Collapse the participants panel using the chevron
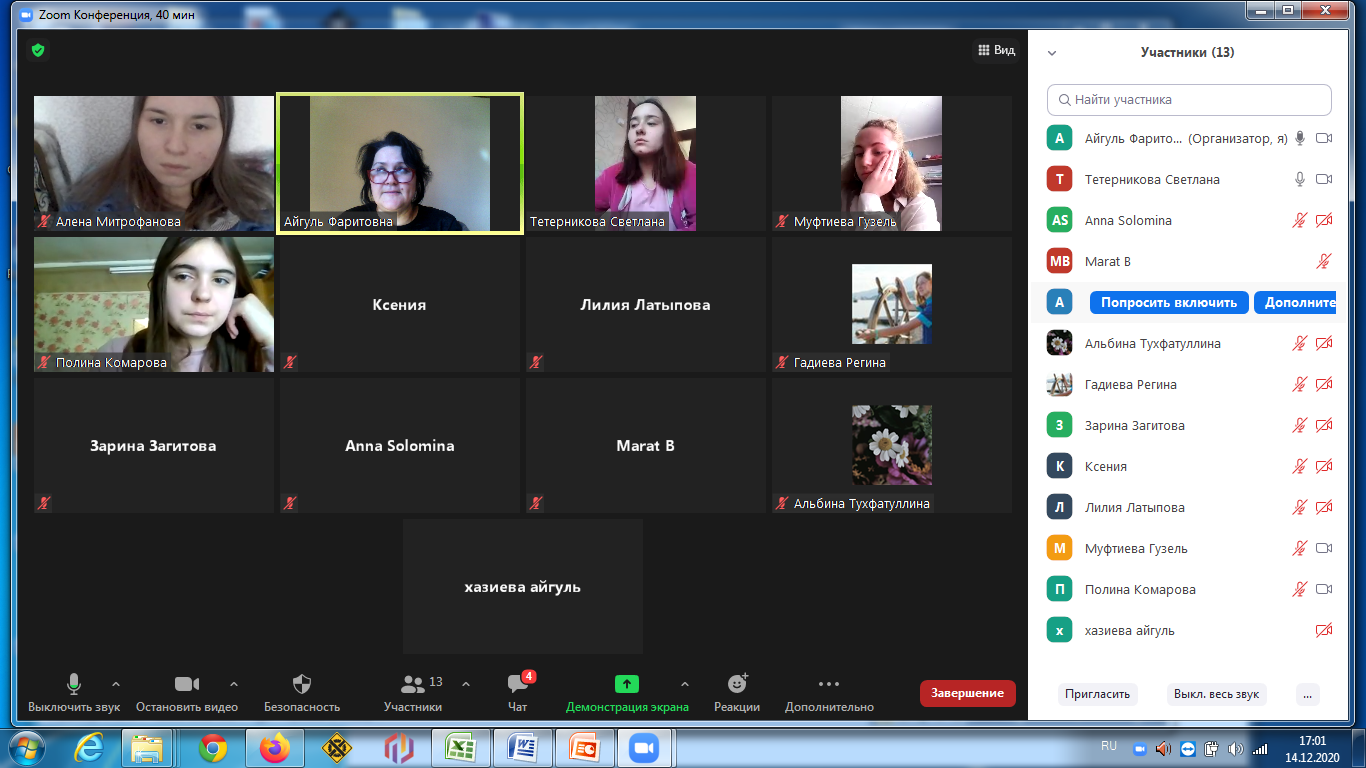 tap(1052, 53)
